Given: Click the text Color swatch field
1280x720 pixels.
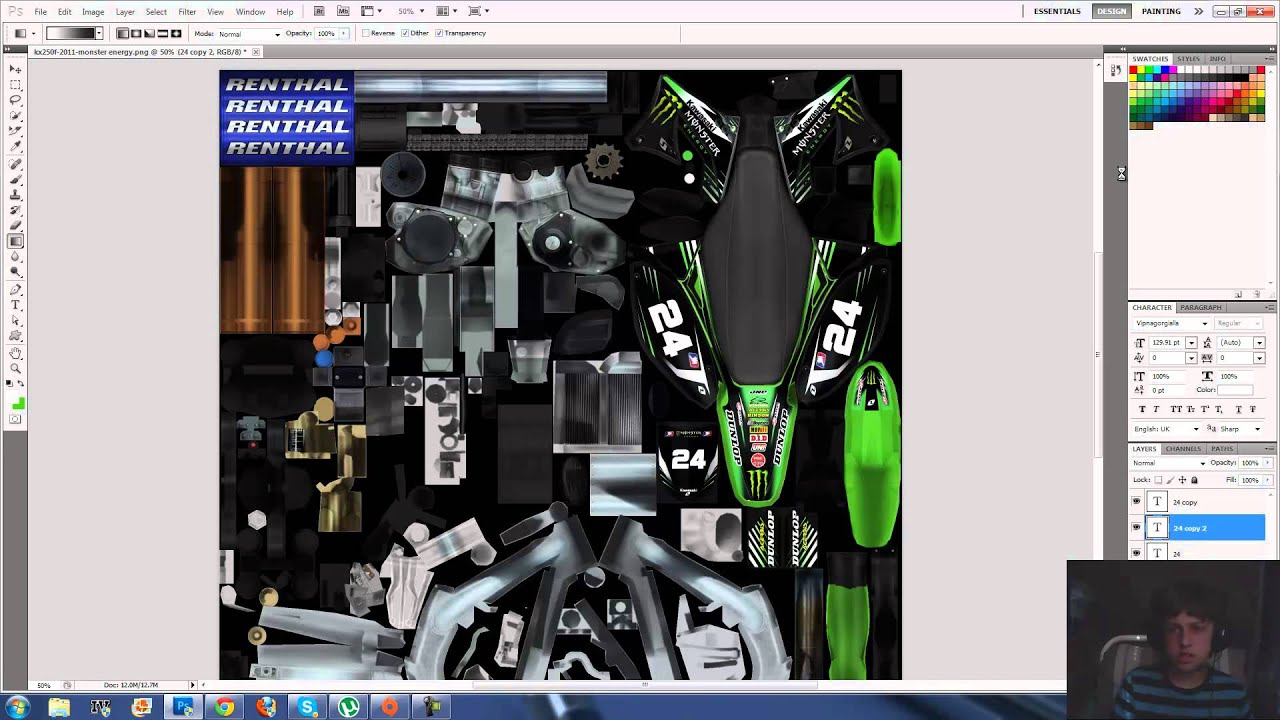Looking at the screenshot, I should [1235, 390].
